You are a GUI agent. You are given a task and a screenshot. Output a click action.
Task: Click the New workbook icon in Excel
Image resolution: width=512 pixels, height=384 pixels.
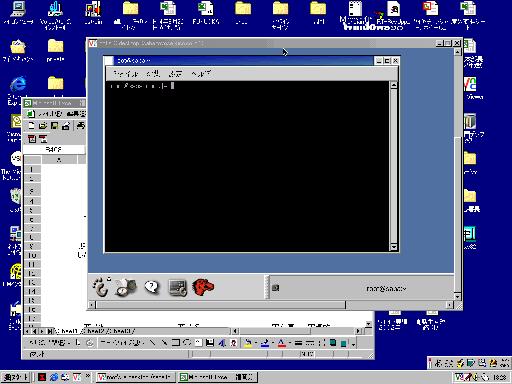click(x=31, y=126)
